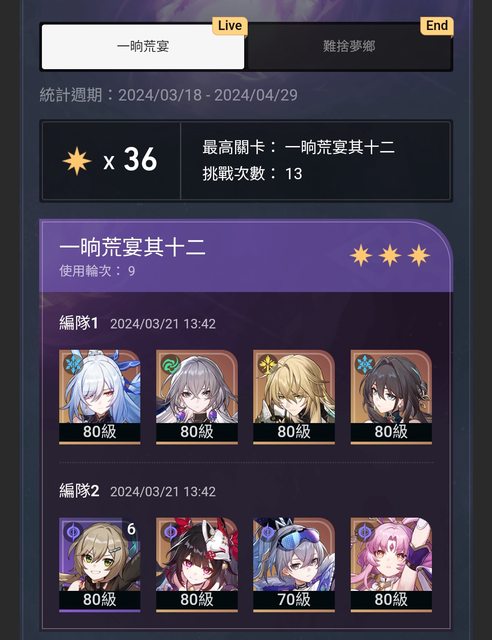Screen dimensions: 492x640
Task: Click the Ice element icon on Ruan Mei
Action: pyautogui.click(x=365, y=364)
